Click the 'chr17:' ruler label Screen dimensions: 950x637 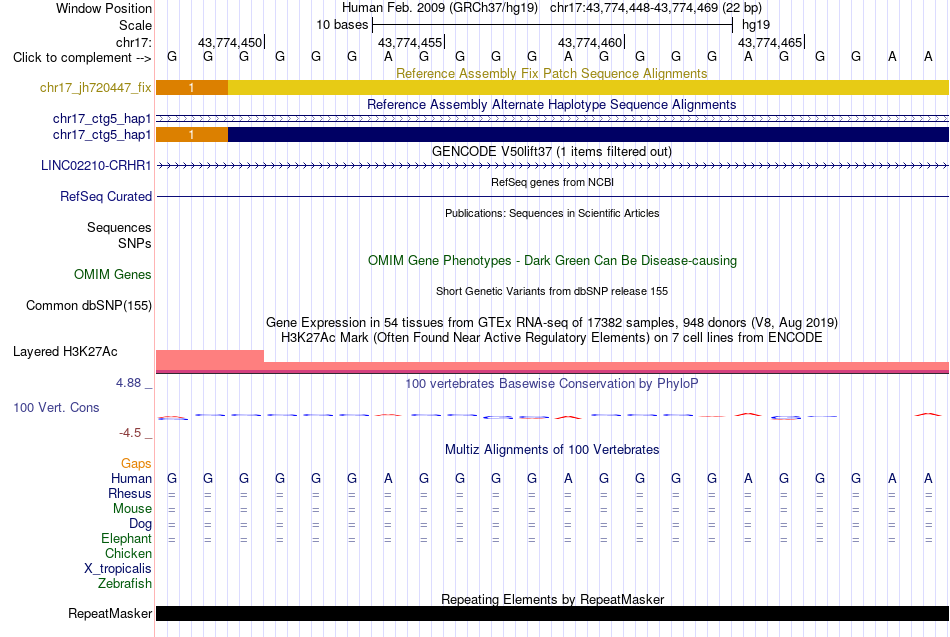[134, 42]
